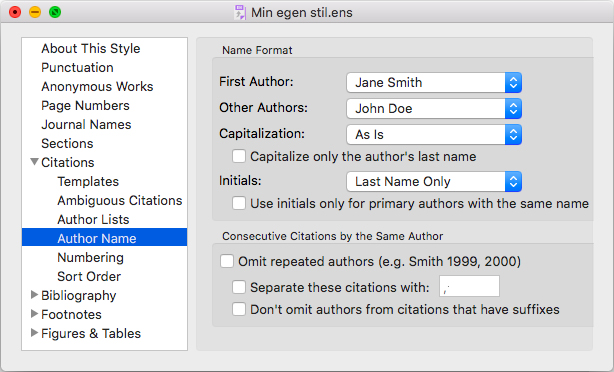Toggle use initials for same-name primary authors
Image resolution: width=614 pixels, height=372 pixels.
point(239,203)
